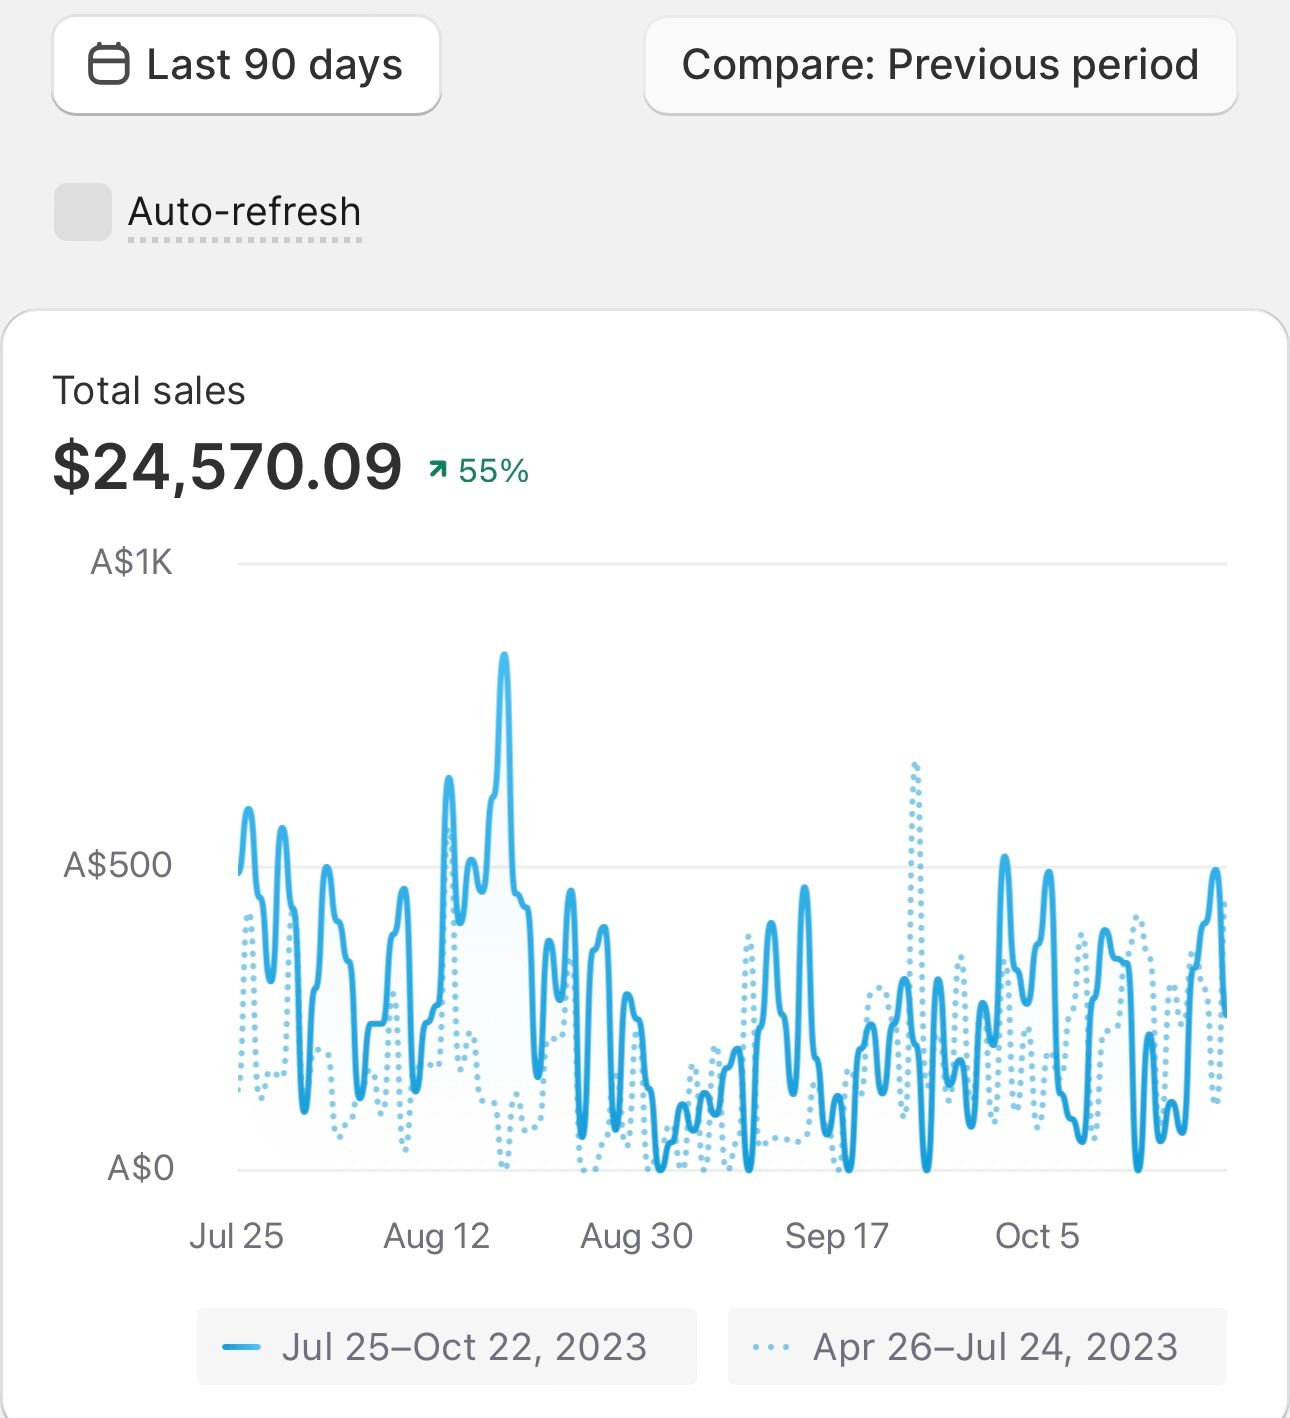Toggle the Jul 25–Oct 22, 2023 legend series
This screenshot has height=1418, width=1290.
pos(446,1347)
